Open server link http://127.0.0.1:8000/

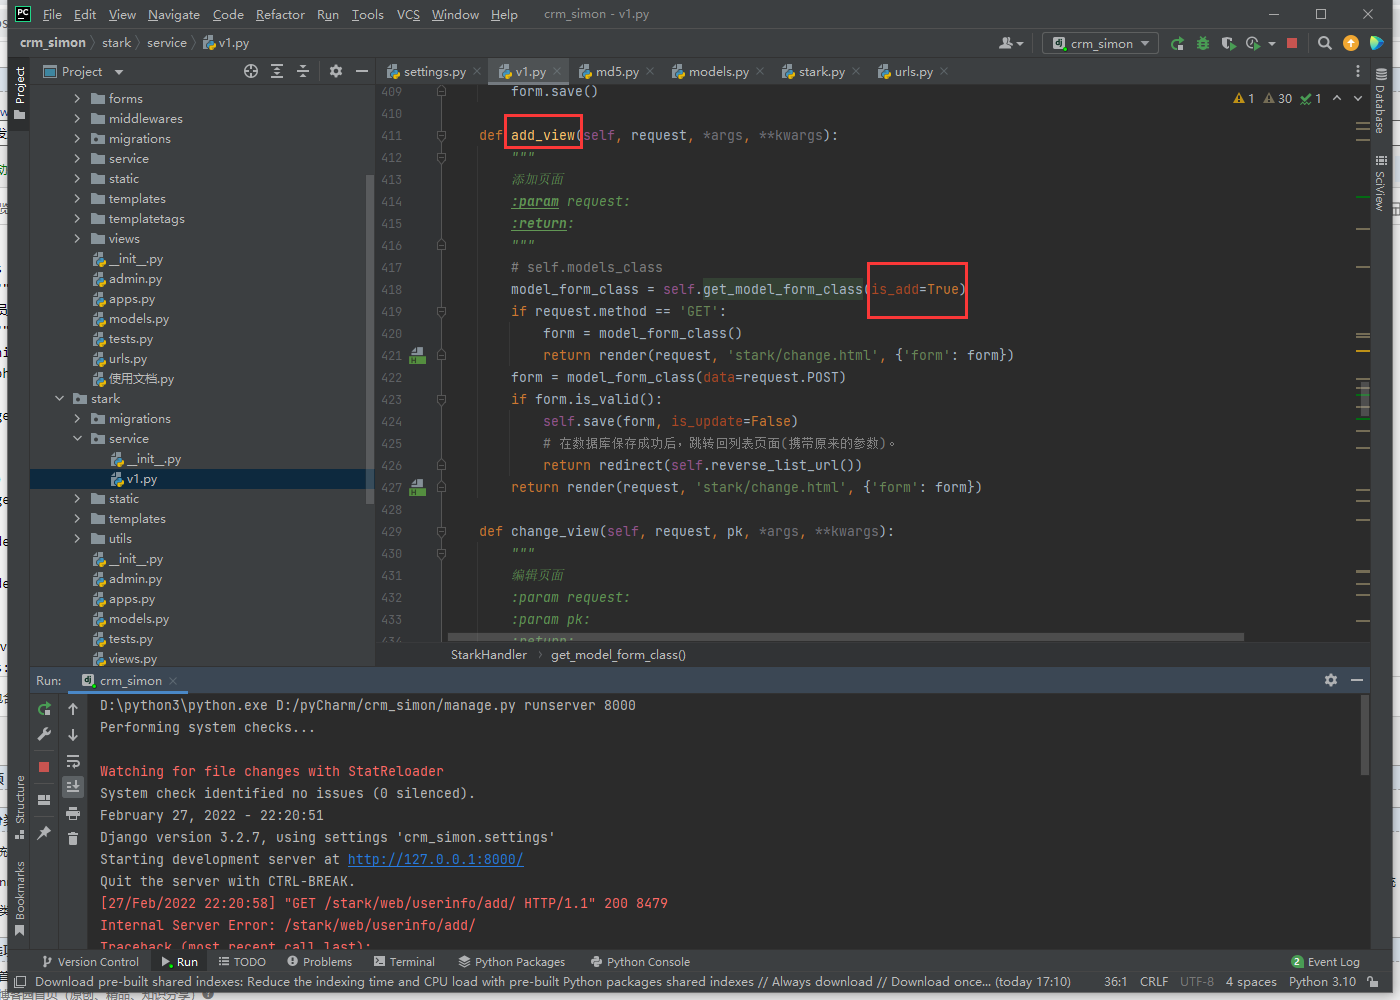click(x=435, y=859)
